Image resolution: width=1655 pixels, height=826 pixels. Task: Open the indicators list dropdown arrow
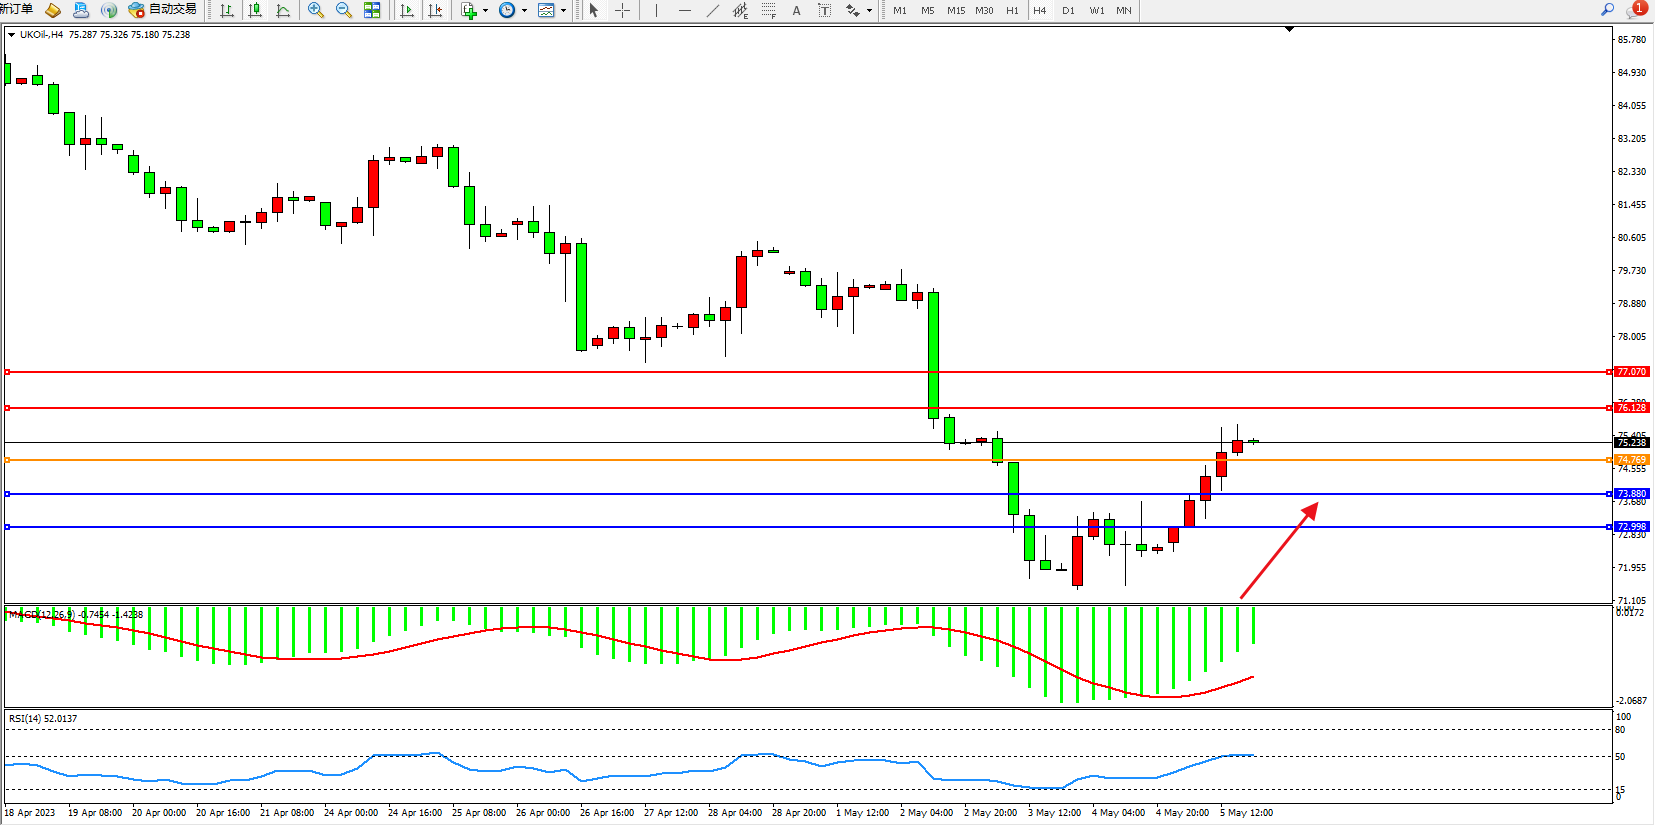(485, 10)
